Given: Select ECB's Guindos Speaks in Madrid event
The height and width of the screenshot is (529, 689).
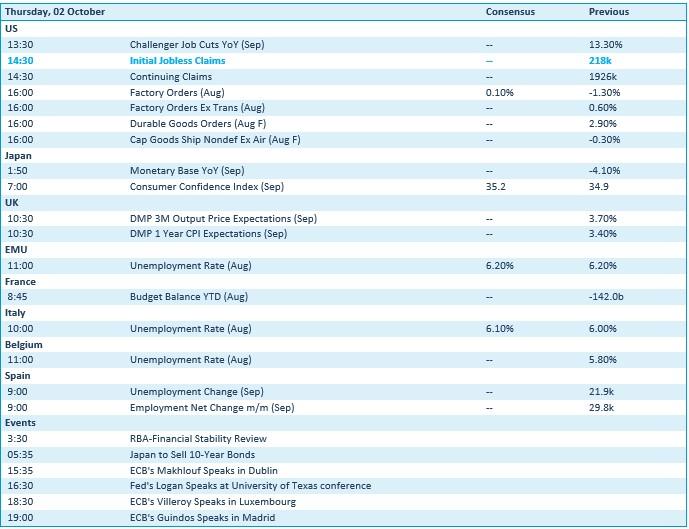Looking at the screenshot, I should pos(202,518).
